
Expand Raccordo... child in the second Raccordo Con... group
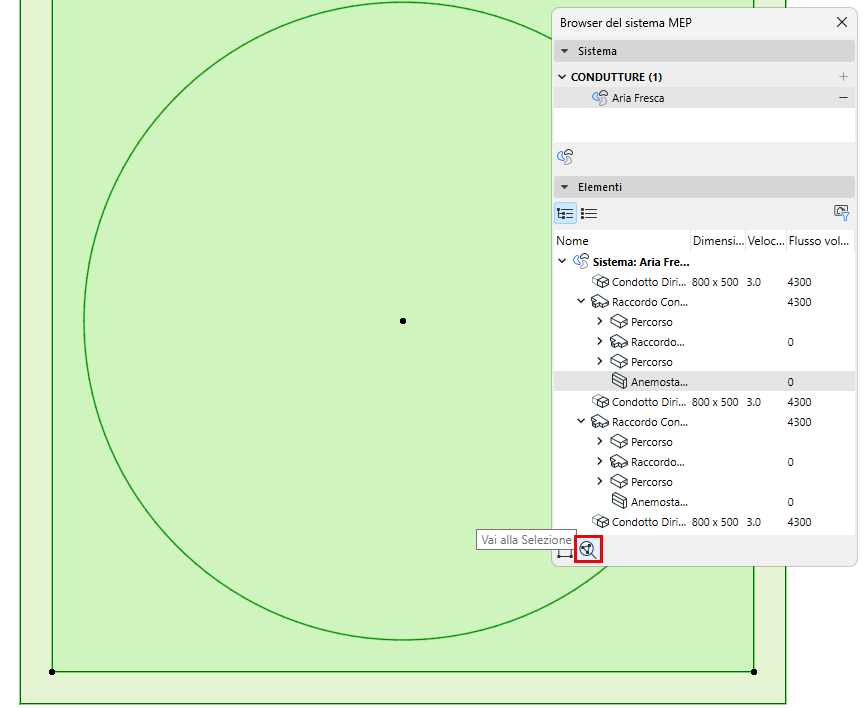coord(600,461)
